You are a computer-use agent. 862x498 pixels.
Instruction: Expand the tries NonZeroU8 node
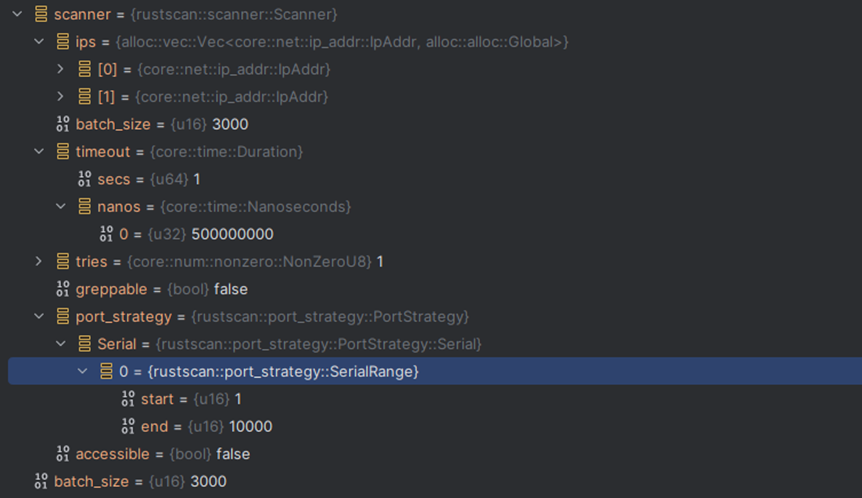[x=38, y=261]
